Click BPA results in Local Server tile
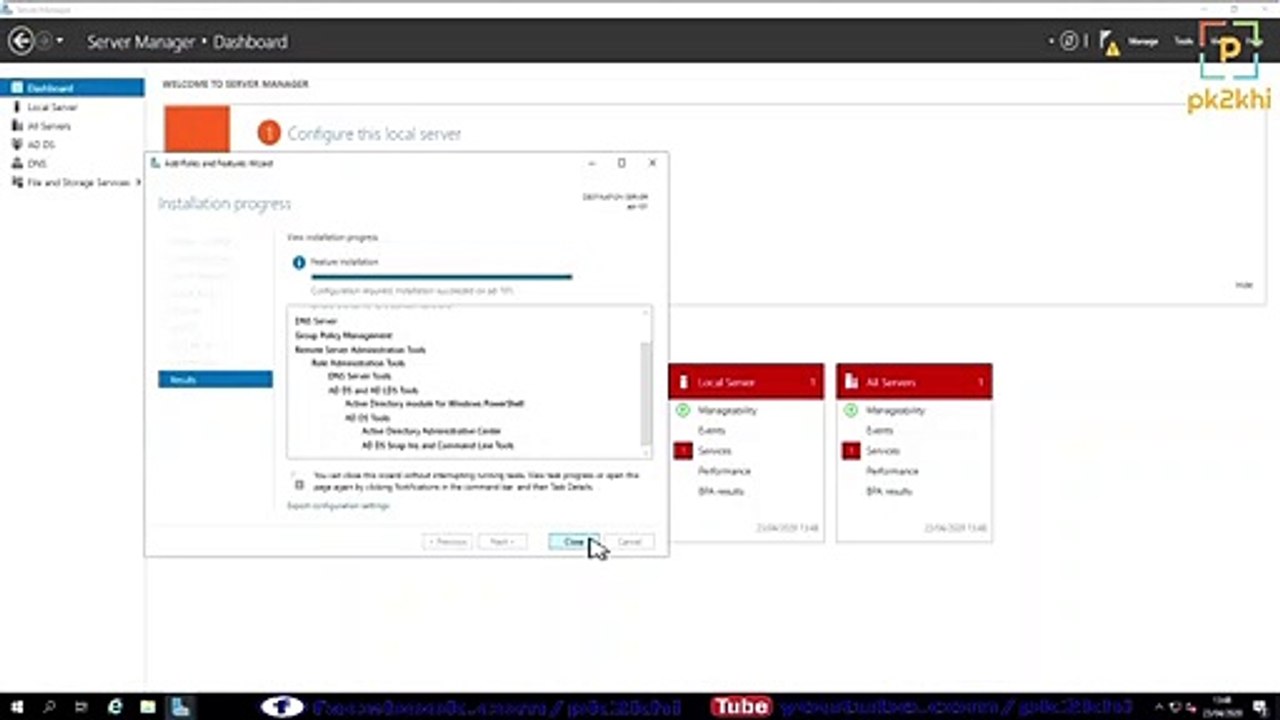 tap(720, 492)
